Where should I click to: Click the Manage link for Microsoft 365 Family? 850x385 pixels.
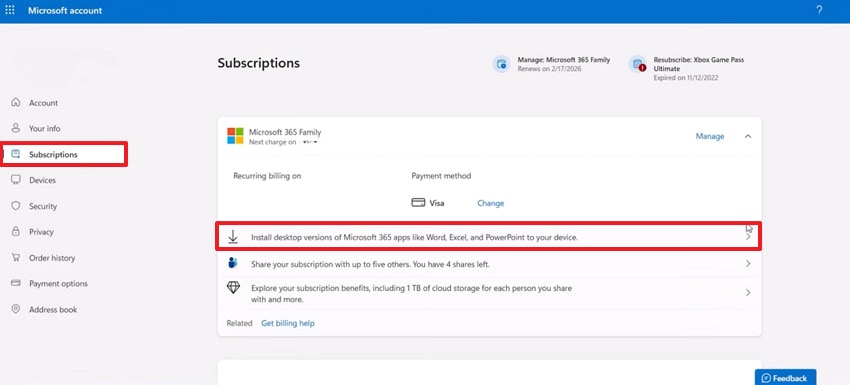coord(710,136)
